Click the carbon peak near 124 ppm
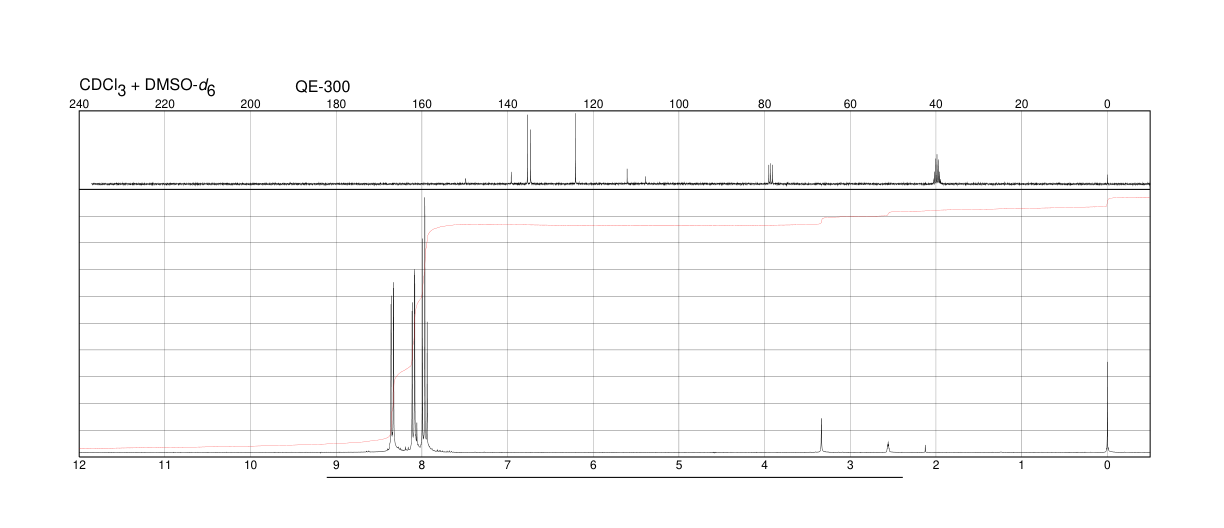This screenshot has width=1224, height=528. [576, 149]
